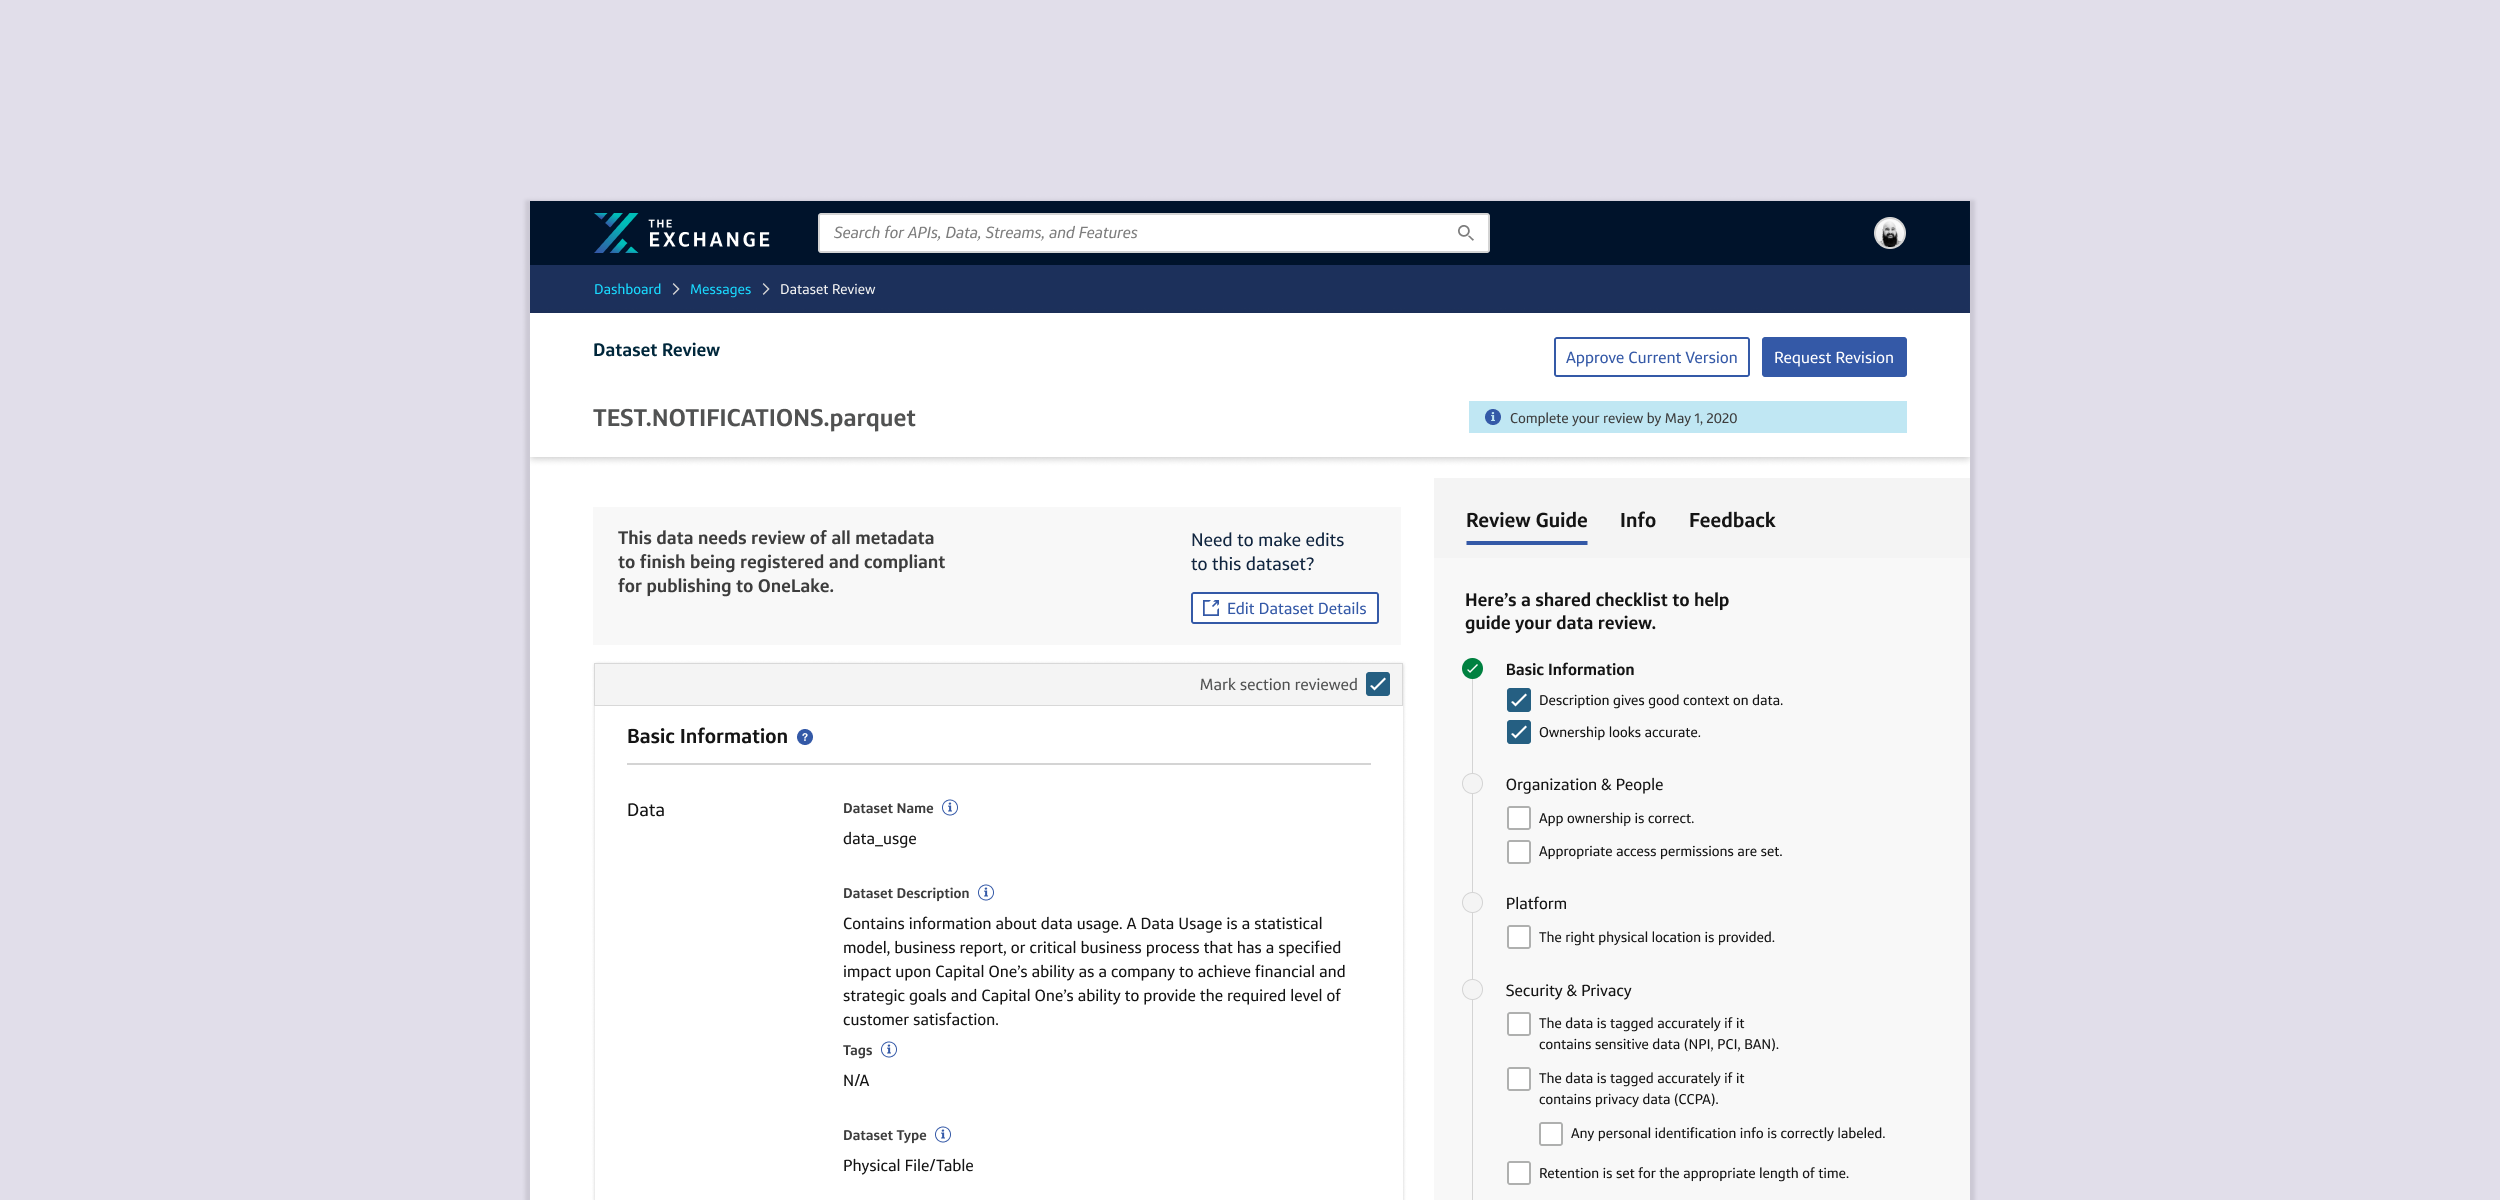2500x1200 pixels.
Task: Click the Dataset Description info icon
Action: coord(986,893)
